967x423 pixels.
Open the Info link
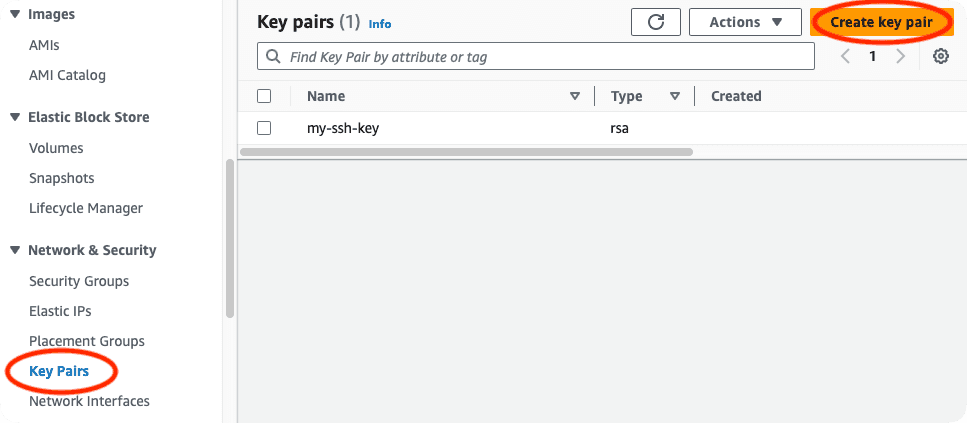pyautogui.click(x=380, y=24)
